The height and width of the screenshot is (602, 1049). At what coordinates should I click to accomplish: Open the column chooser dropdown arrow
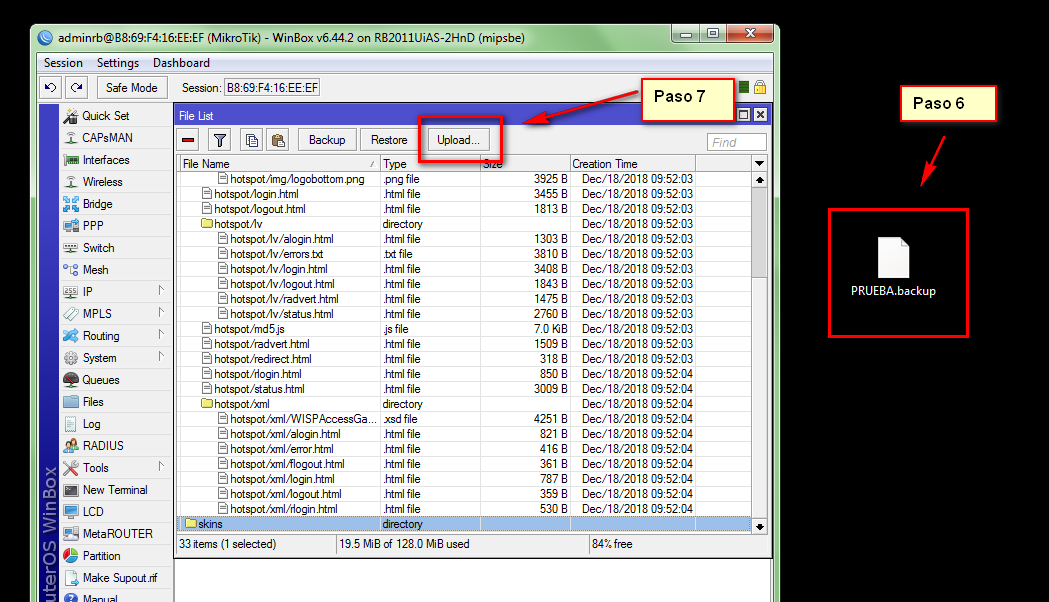(759, 163)
